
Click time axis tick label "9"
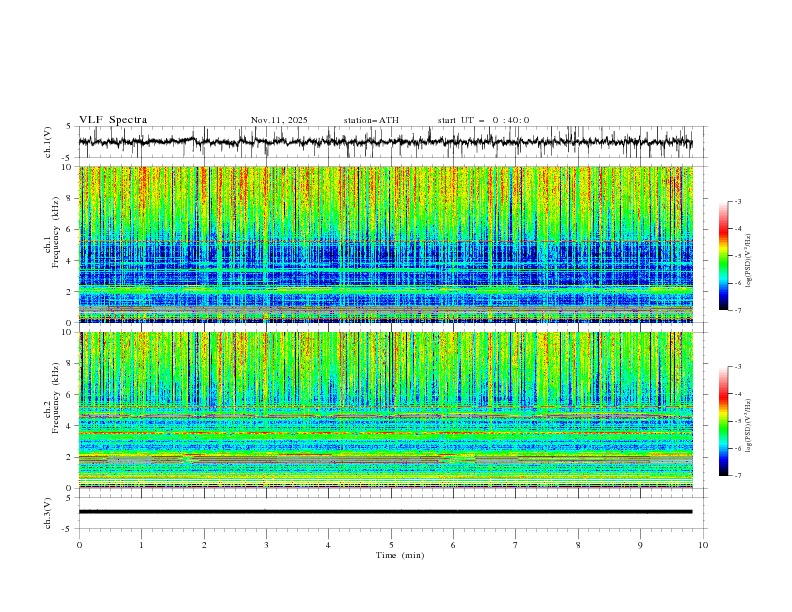(x=640, y=545)
